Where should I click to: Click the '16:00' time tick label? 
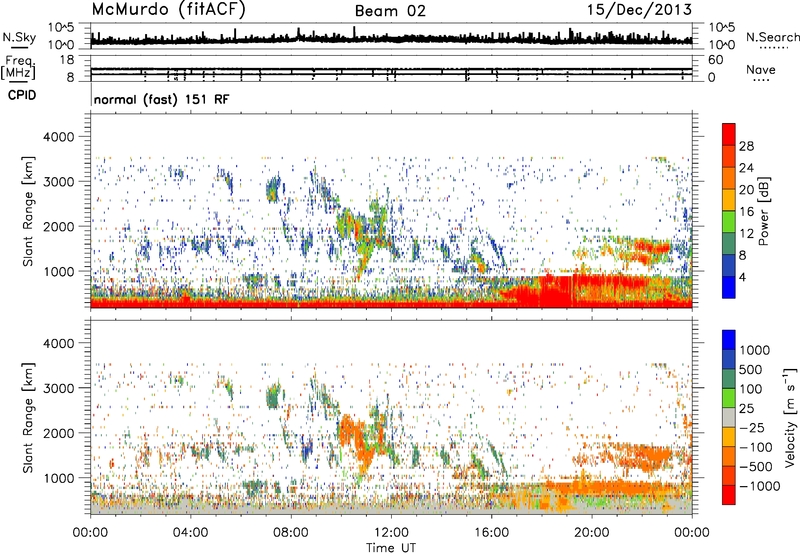pyautogui.click(x=491, y=533)
